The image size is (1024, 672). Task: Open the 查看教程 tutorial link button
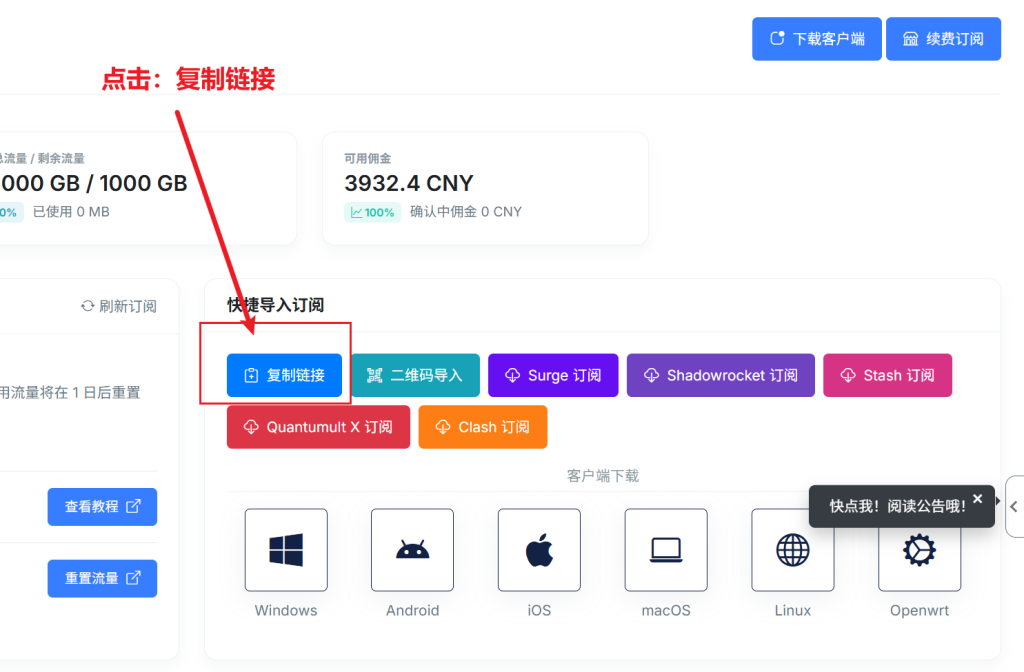pyautogui.click(x=102, y=507)
